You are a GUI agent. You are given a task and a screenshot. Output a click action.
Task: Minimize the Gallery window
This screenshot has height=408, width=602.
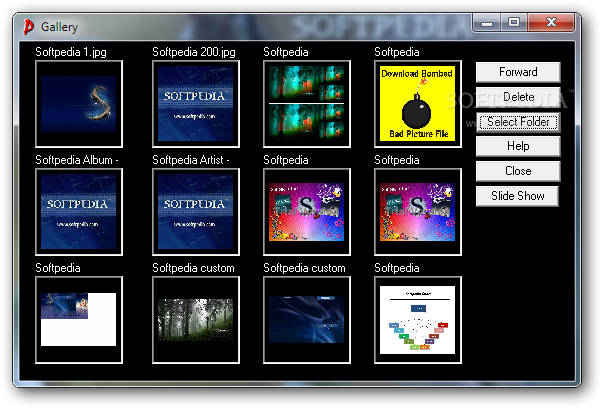coord(487,23)
